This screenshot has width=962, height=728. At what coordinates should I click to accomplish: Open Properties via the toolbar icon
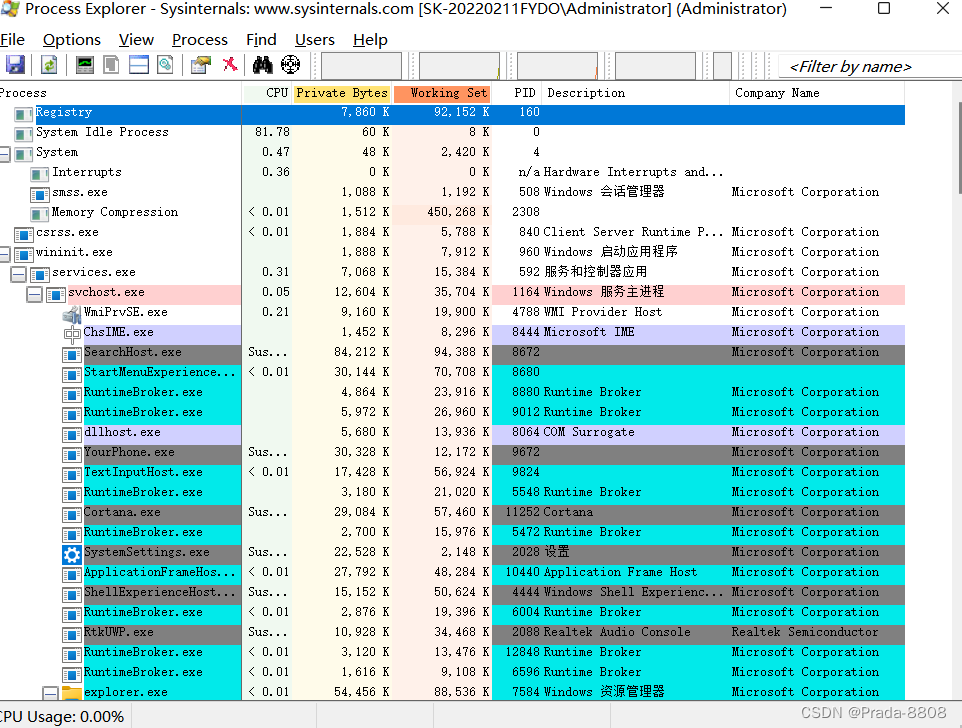[x=201, y=64]
